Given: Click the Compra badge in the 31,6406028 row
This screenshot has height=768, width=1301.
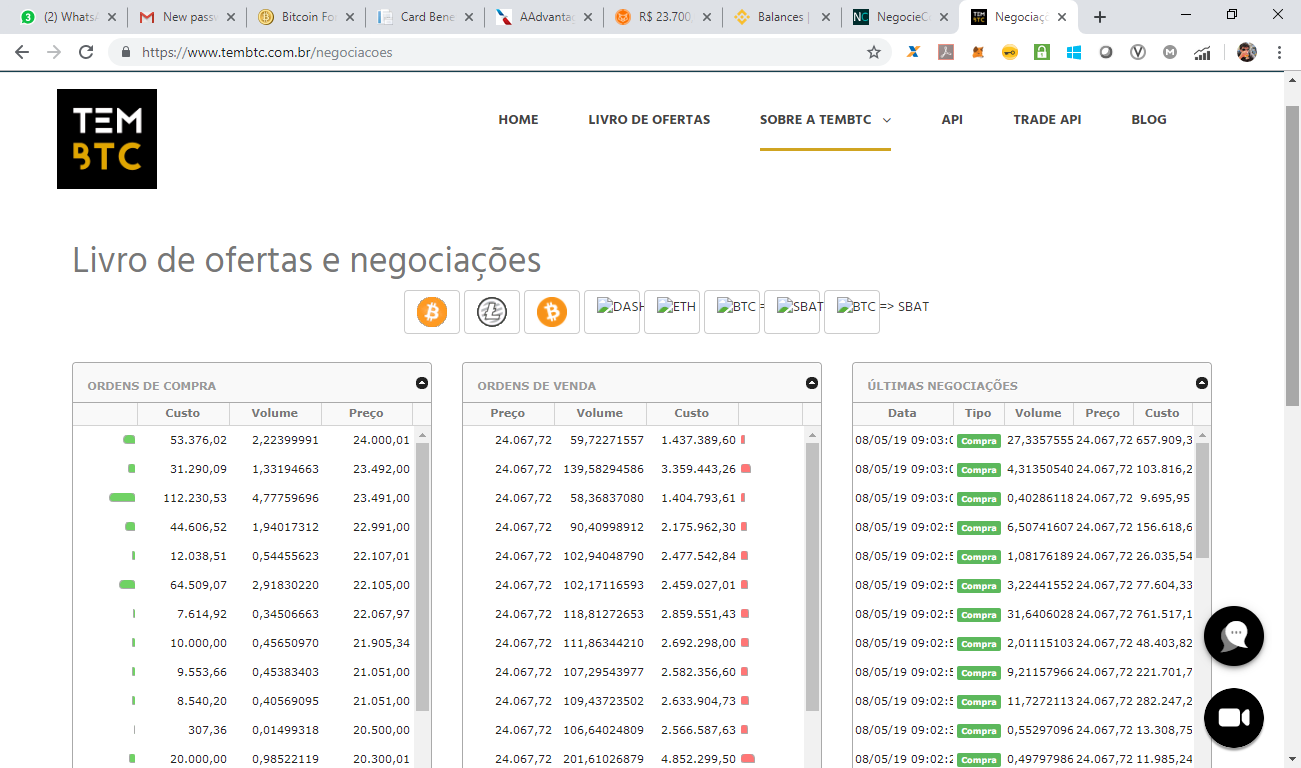Looking at the screenshot, I should [979, 615].
